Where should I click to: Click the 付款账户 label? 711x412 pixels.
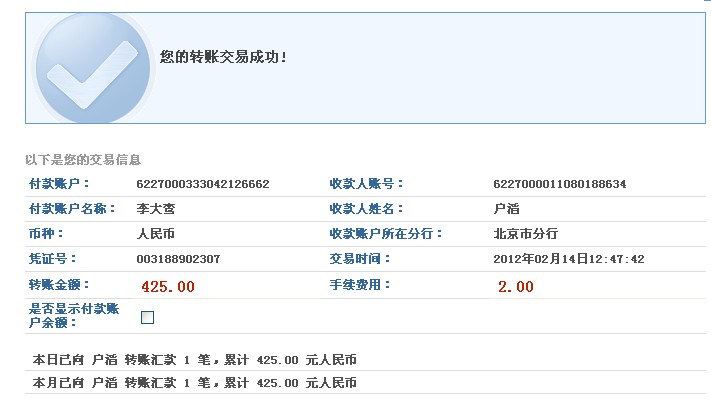(x=59, y=184)
